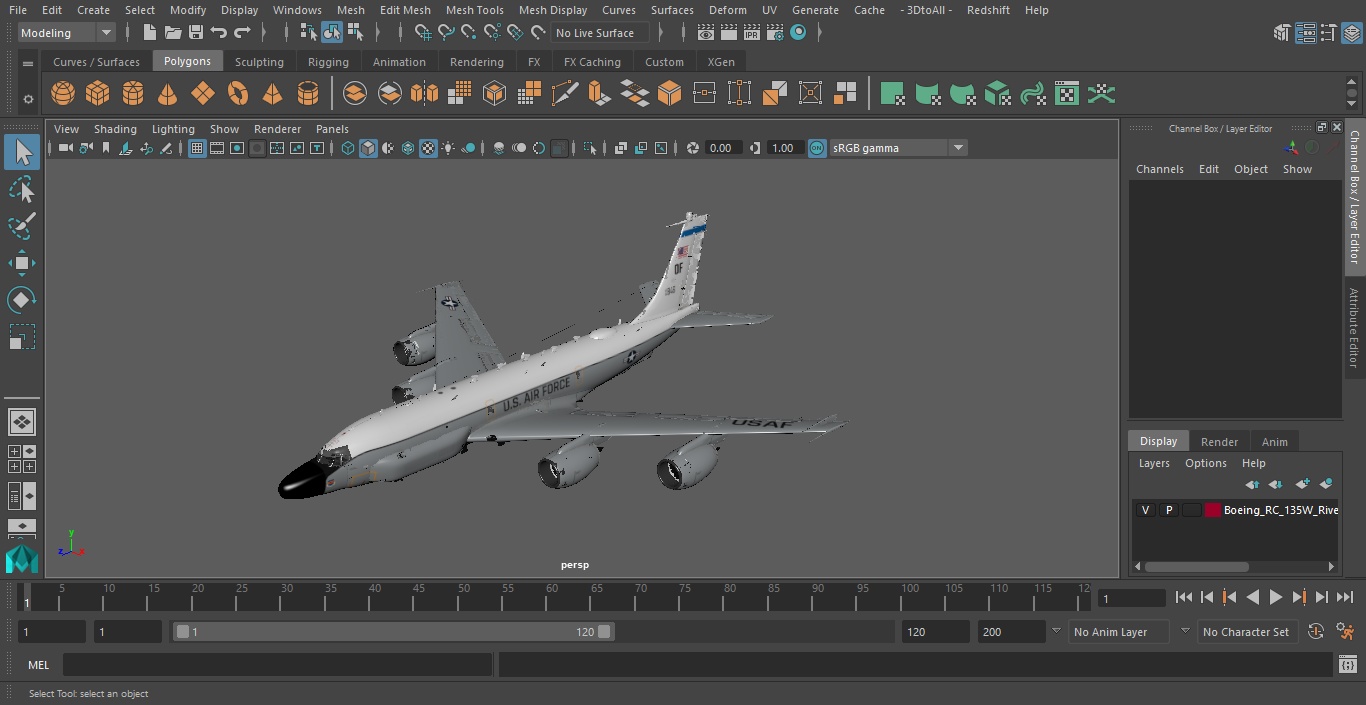Screen dimensions: 1366x705
Task: Click the No Live Surface field
Action: 600,33
